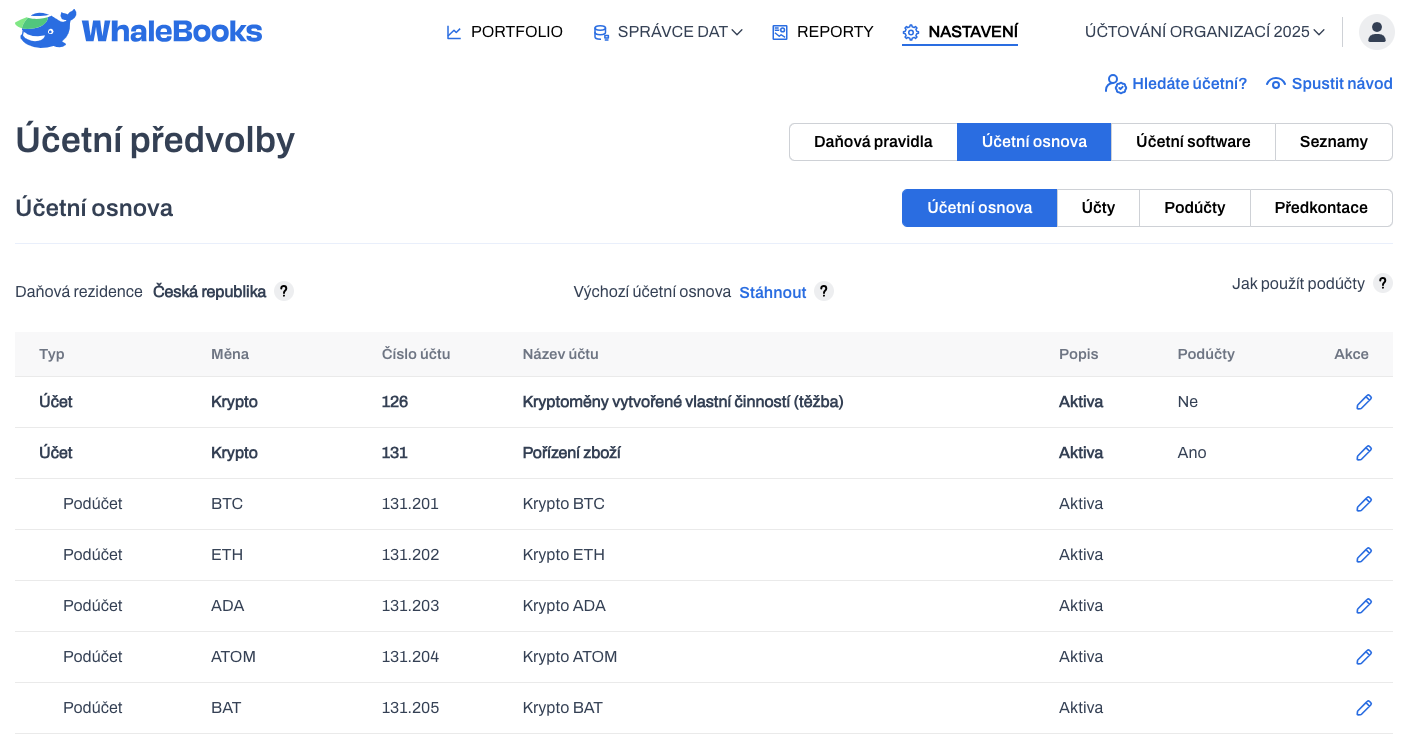This screenshot has width=1408, height=741.
Task: Click the Jak použít podúčty text
Action: 1298,284
